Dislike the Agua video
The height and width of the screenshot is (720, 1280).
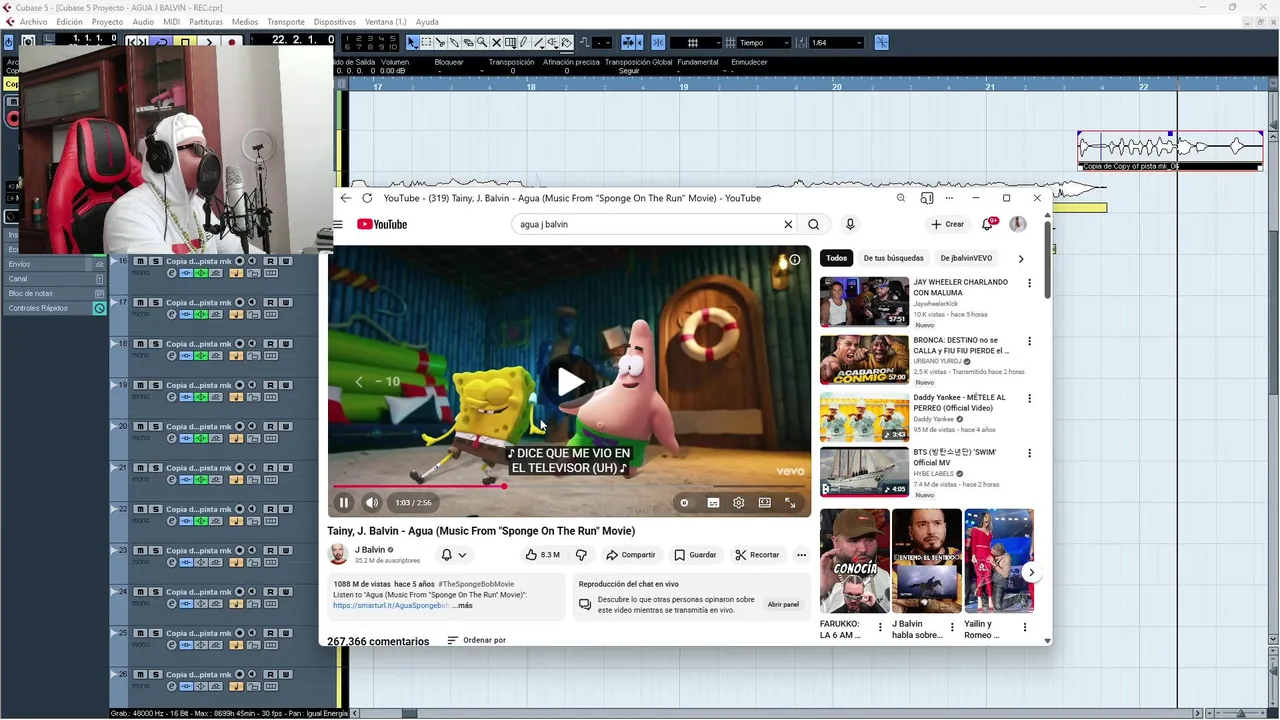click(x=581, y=555)
